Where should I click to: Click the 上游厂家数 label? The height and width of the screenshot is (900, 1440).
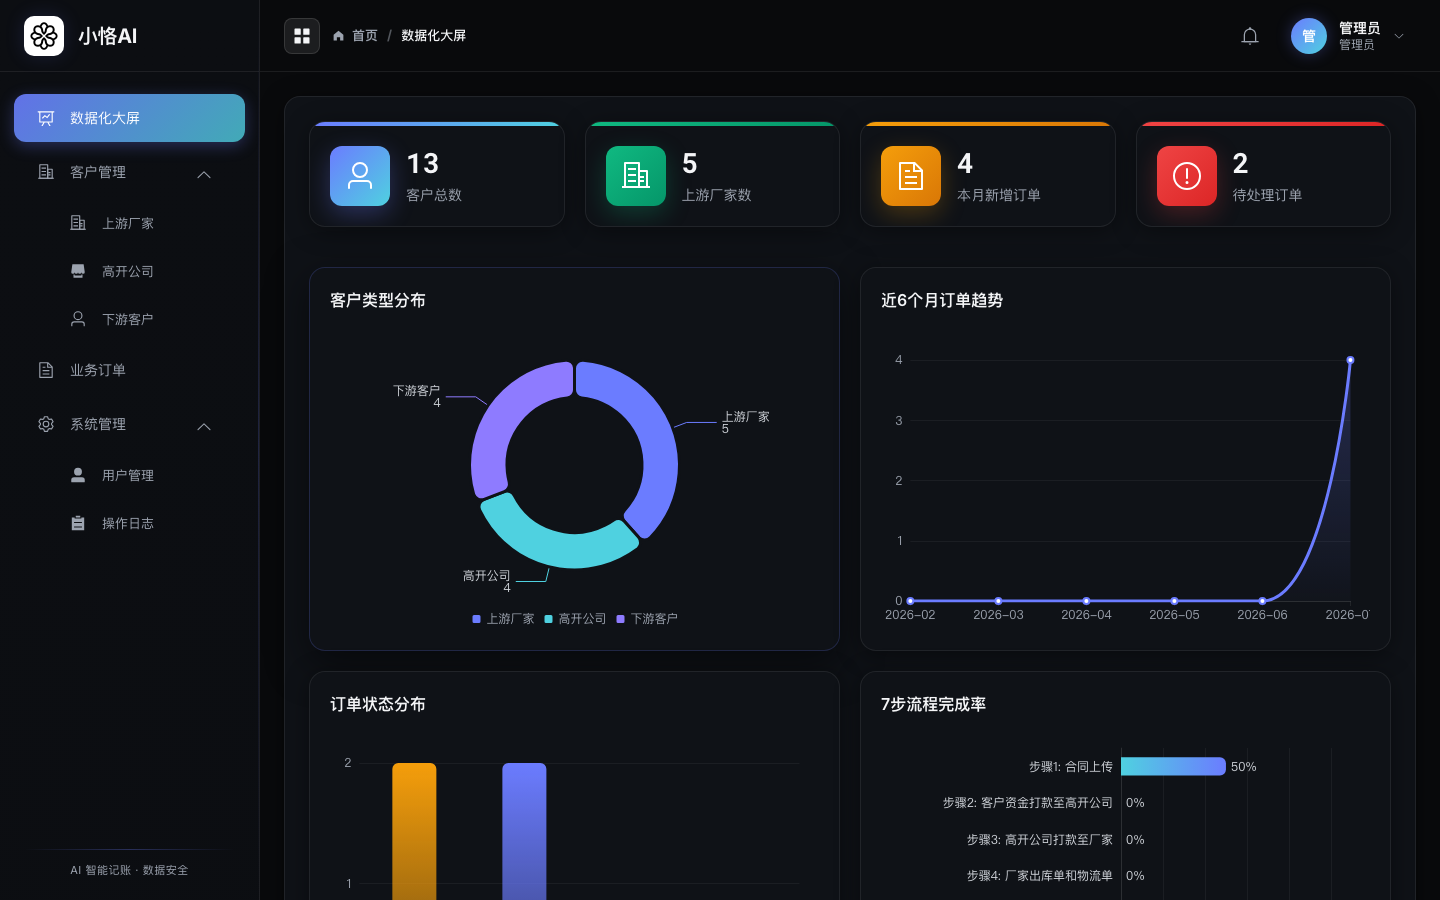pyautogui.click(x=717, y=195)
